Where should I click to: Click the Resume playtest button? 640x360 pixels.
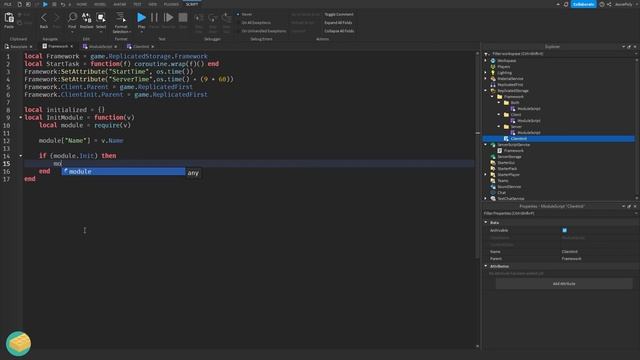click(x=168, y=18)
